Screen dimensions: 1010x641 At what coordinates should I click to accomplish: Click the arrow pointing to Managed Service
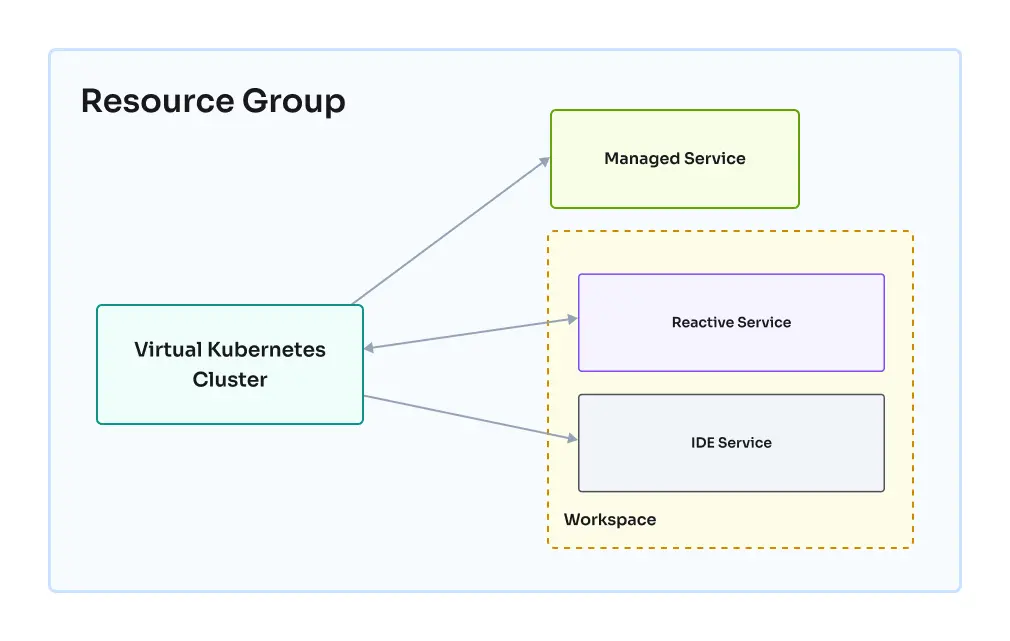[455, 230]
